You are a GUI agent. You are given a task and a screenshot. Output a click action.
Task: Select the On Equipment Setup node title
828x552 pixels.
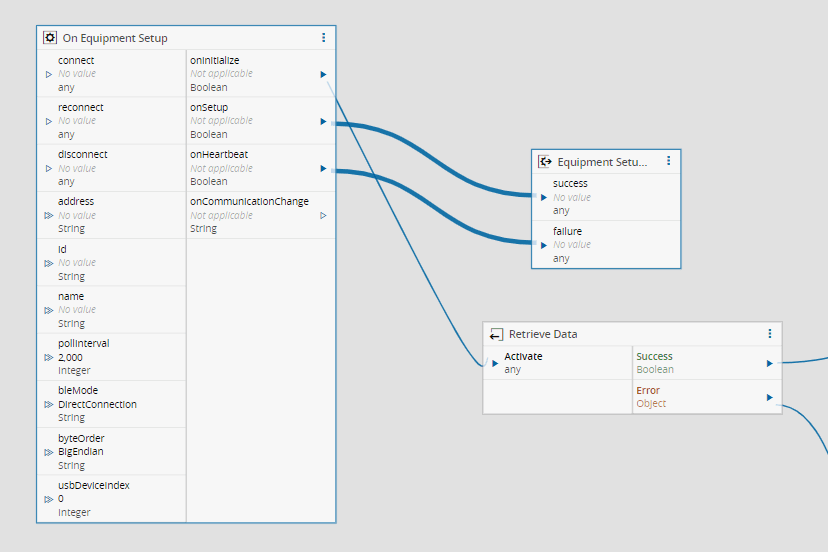click(115, 38)
